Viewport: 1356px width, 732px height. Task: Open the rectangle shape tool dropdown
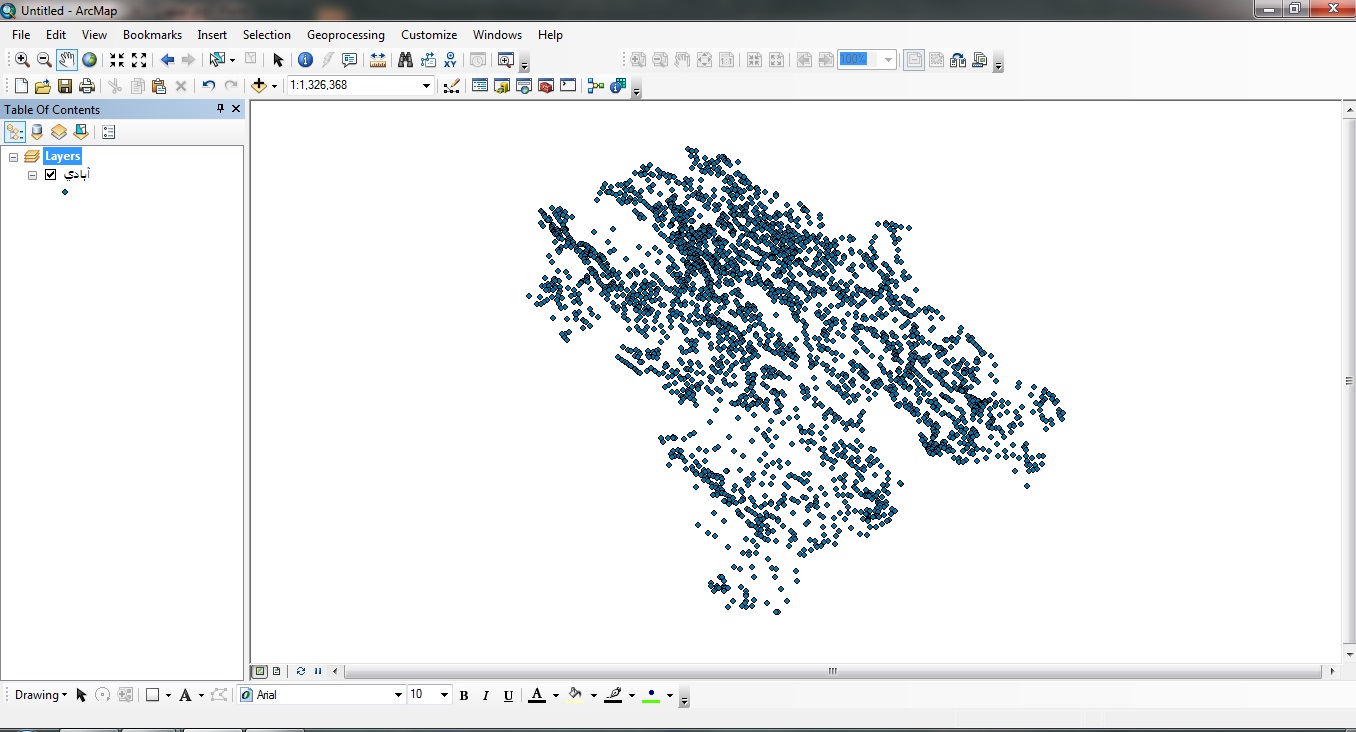[x=168, y=695]
